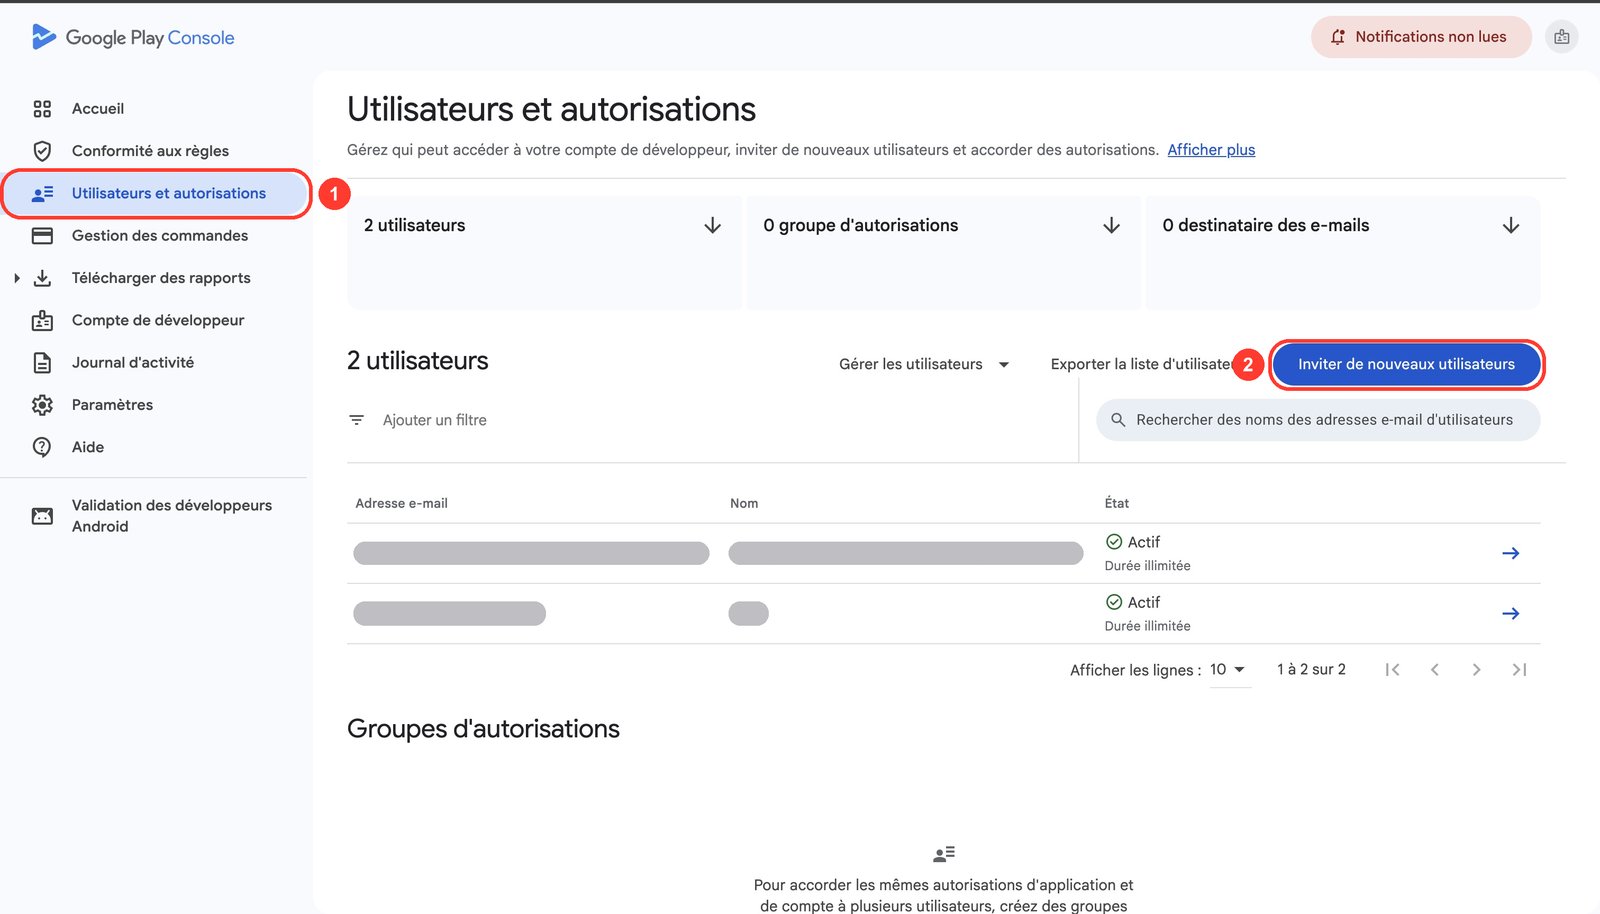The width and height of the screenshot is (1600, 914).
Task: Click the Gestion des commandes card icon
Action: [42, 236]
